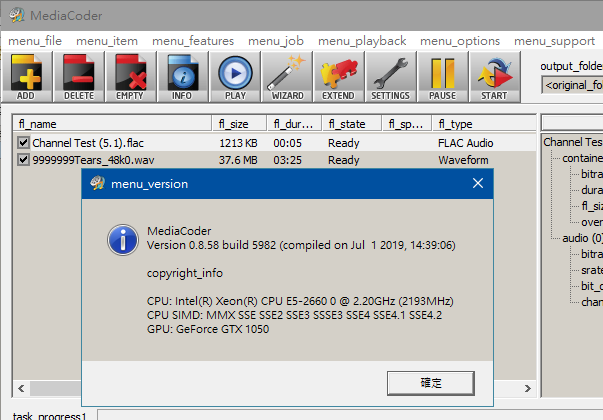This screenshot has height=420, width=603.
Task: Close the menu_version dialog
Action: pyautogui.click(x=478, y=183)
